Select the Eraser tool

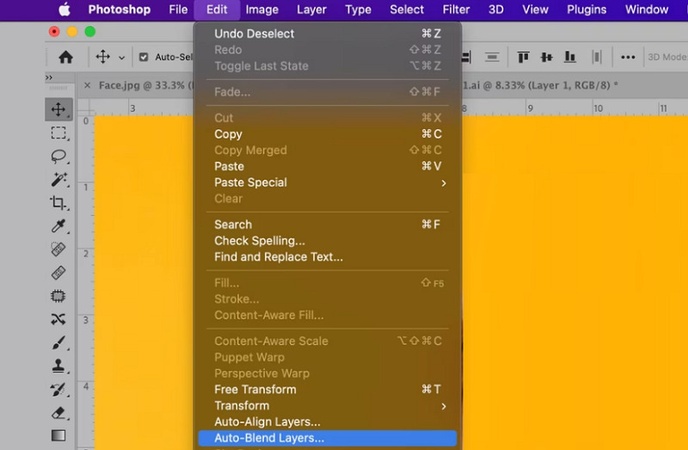(59, 412)
